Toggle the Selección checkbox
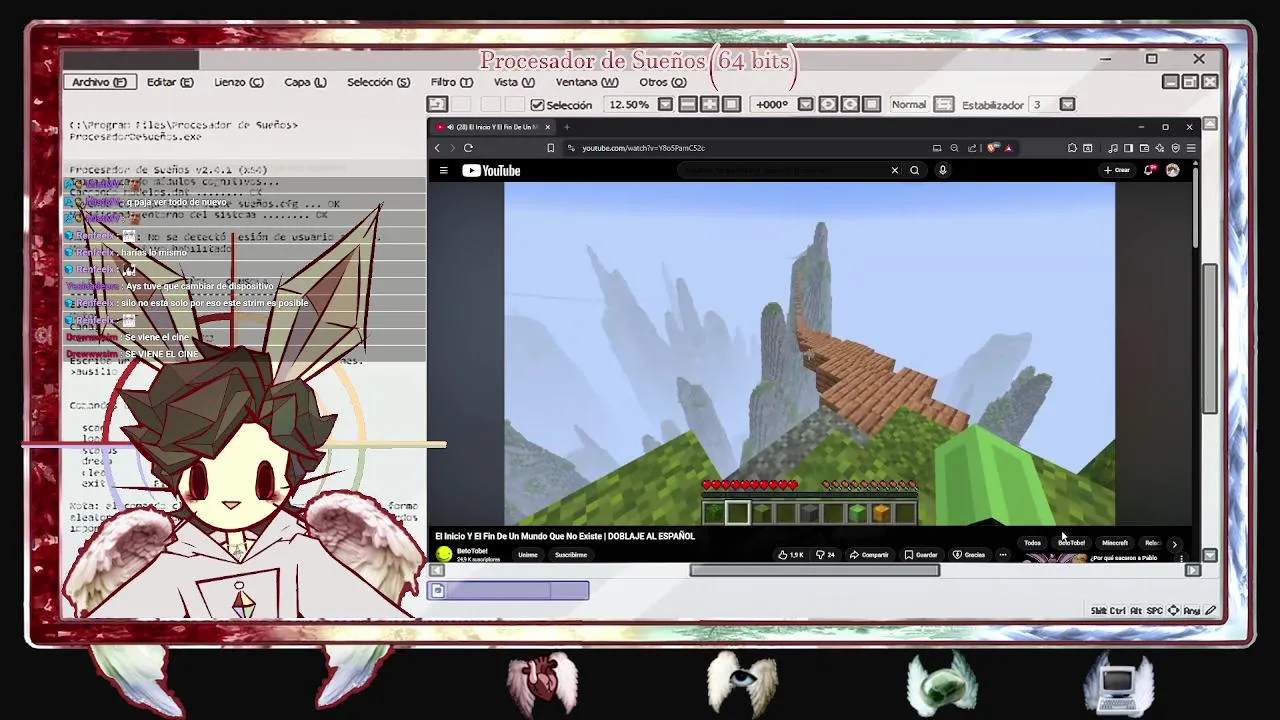This screenshot has height=720, width=1280. pos(537,105)
